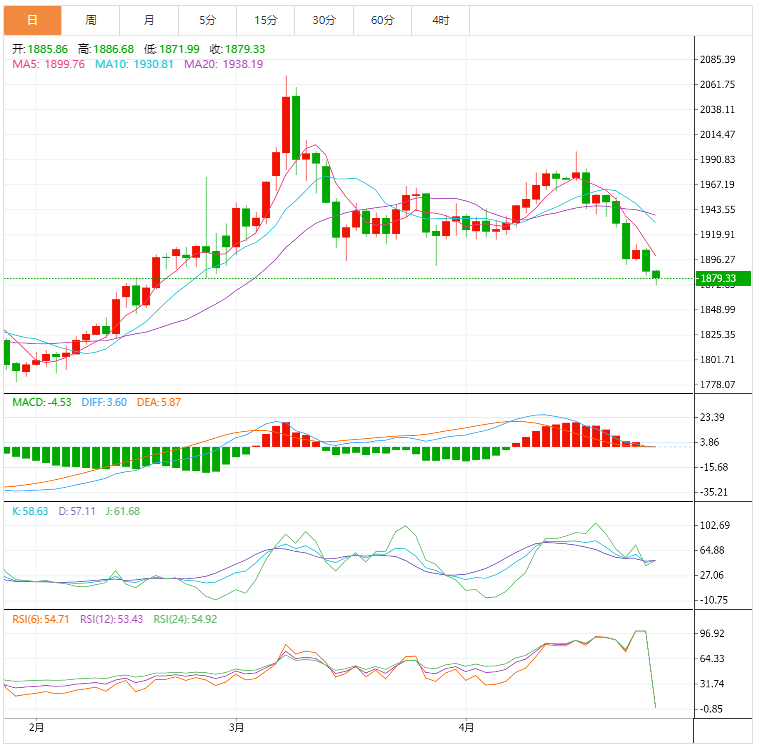Image resolution: width=764 pixels, height=754 pixels.
Task: Click the DEA: 5.87 label
Action: [159, 403]
